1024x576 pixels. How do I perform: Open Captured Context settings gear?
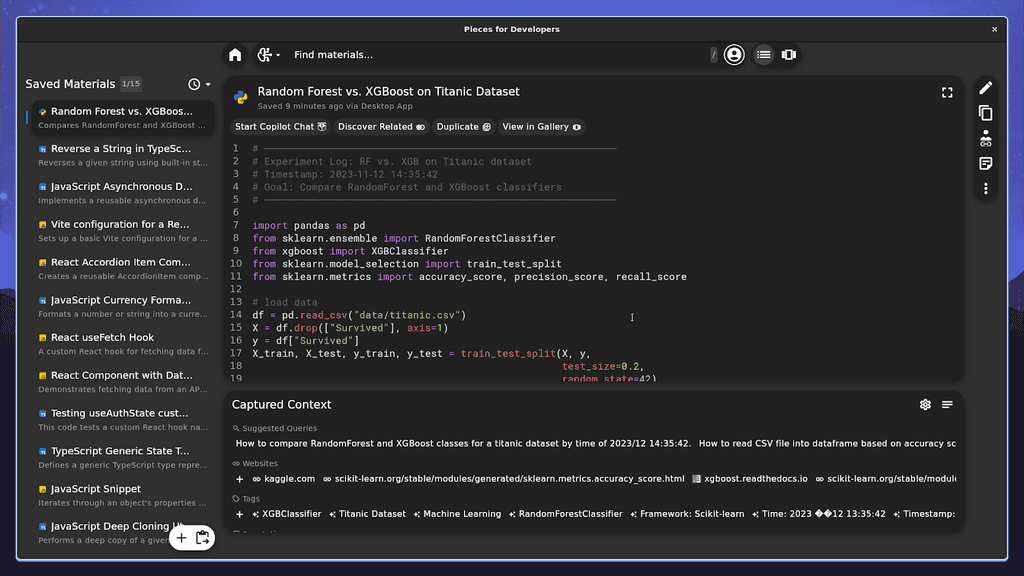[925, 404]
